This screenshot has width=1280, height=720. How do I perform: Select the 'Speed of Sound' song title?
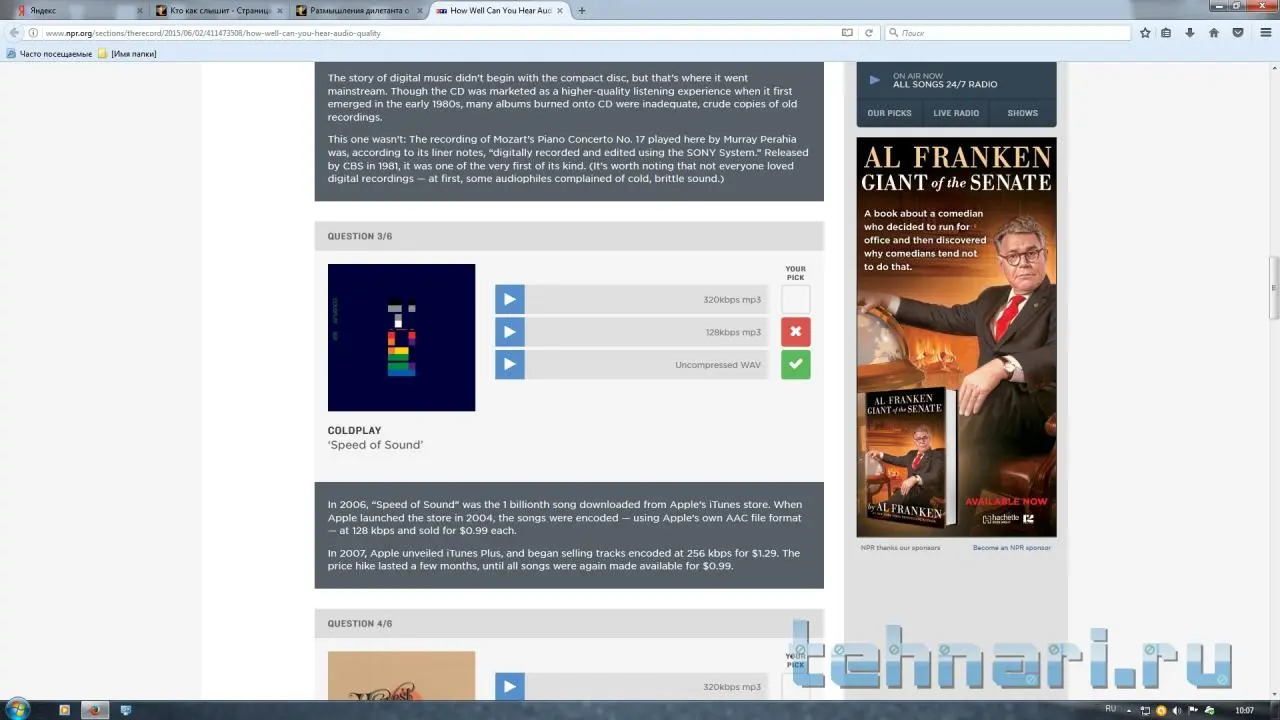tap(375, 445)
